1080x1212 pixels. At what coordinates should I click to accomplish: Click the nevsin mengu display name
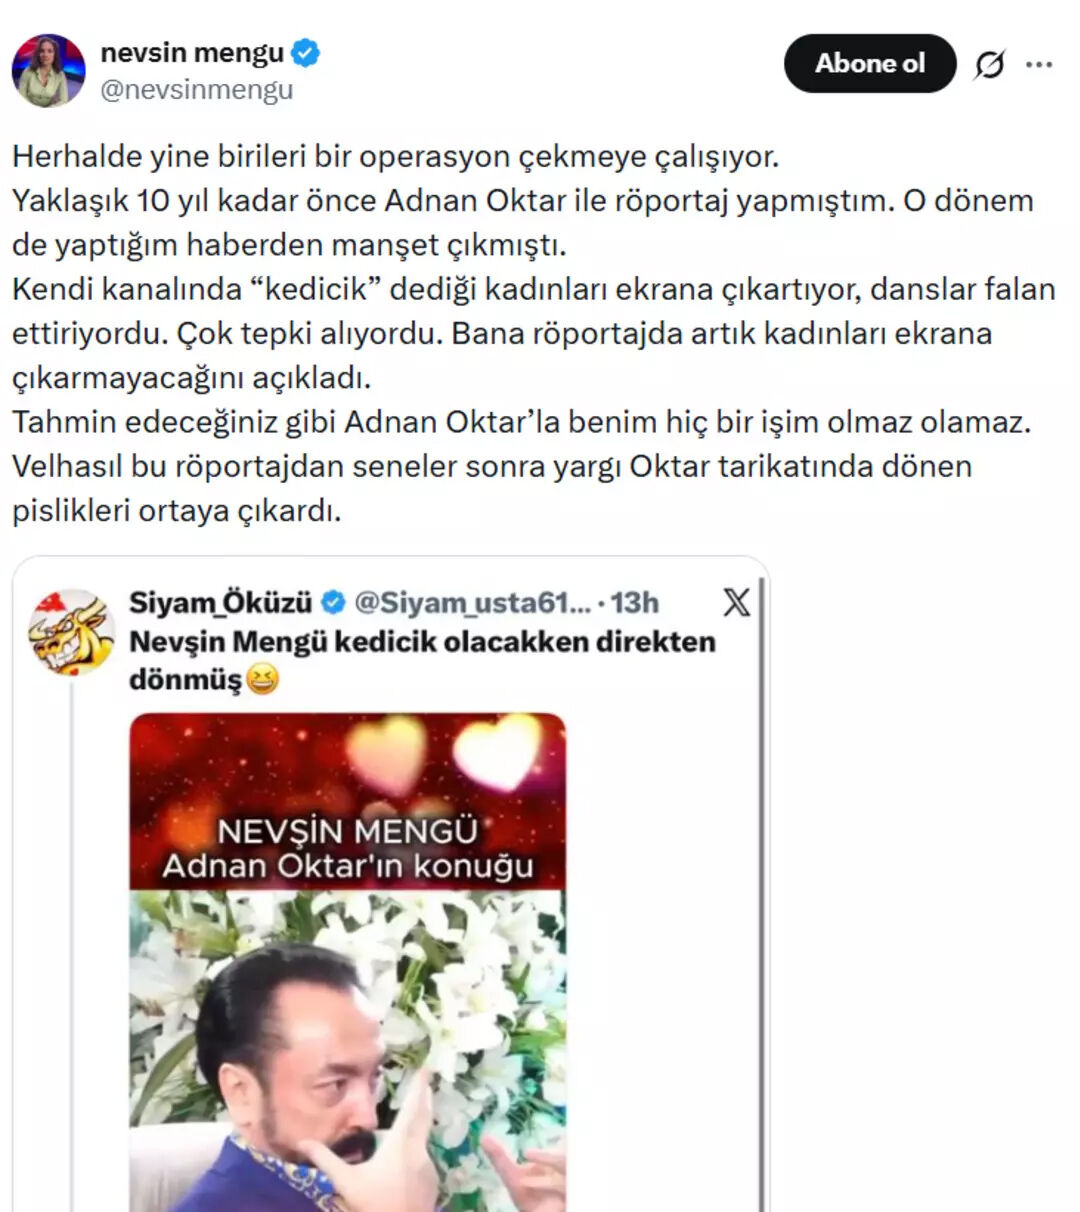click(x=192, y=53)
